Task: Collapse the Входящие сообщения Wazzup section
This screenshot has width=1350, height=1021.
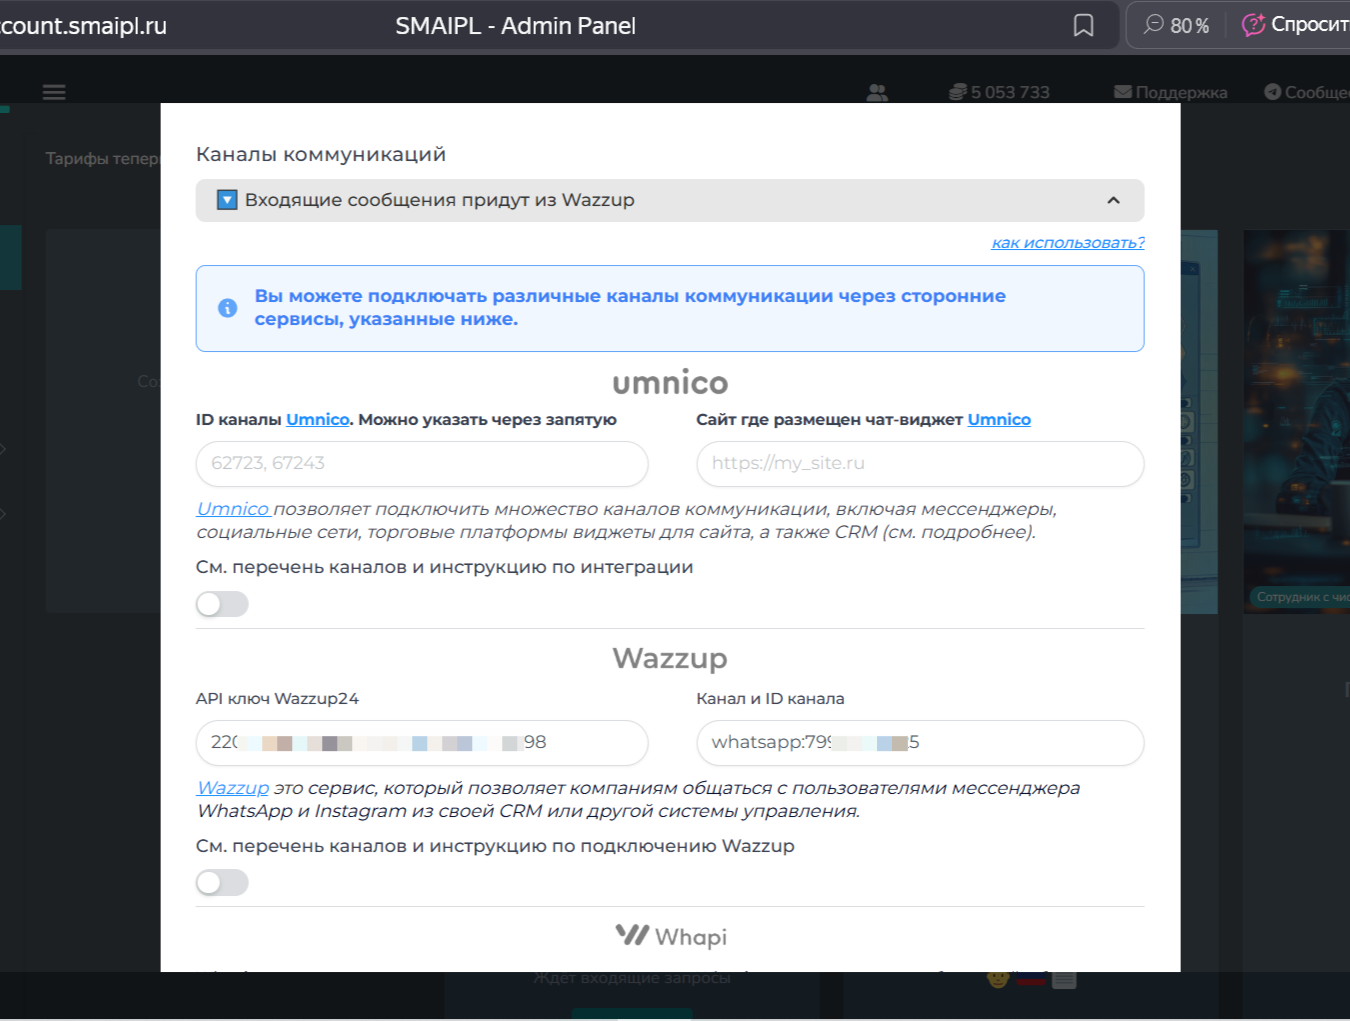Action: 670,200
